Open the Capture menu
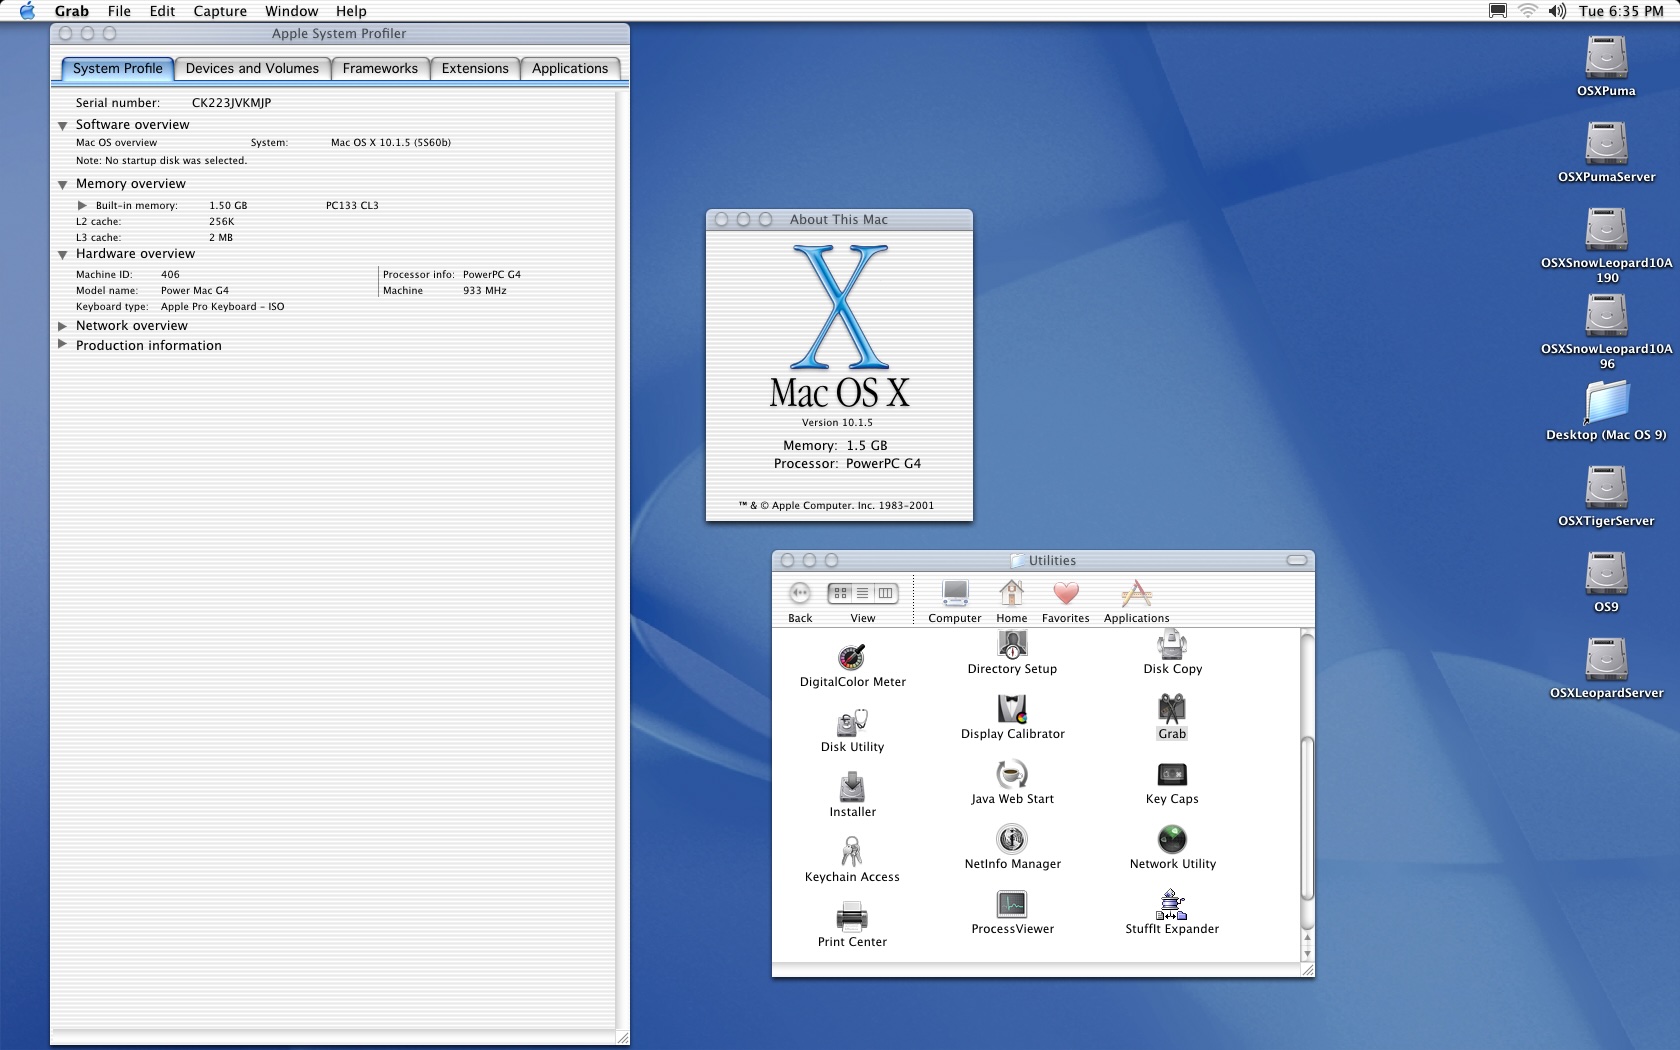 click(x=220, y=11)
